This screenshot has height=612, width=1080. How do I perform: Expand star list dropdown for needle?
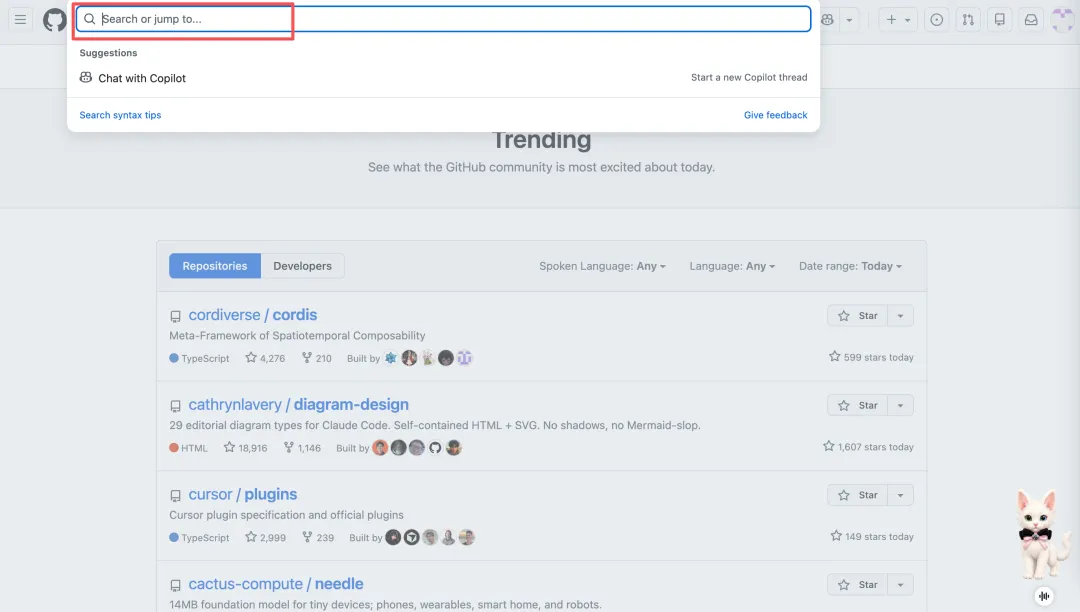(900, 584)
